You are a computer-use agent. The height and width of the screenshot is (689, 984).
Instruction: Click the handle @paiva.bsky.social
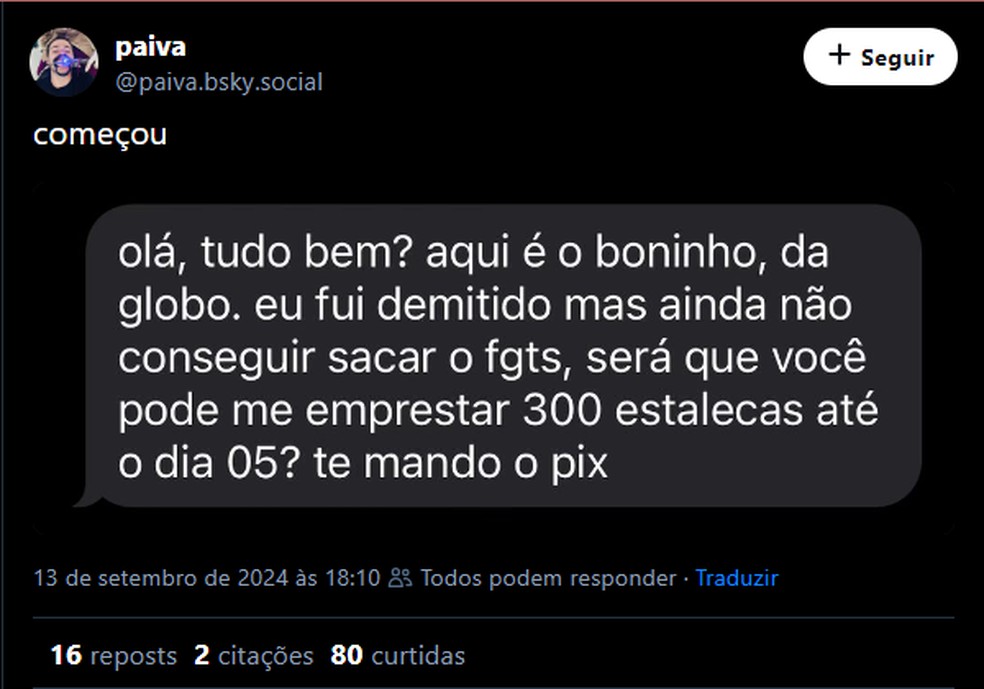tap(218, 82)
